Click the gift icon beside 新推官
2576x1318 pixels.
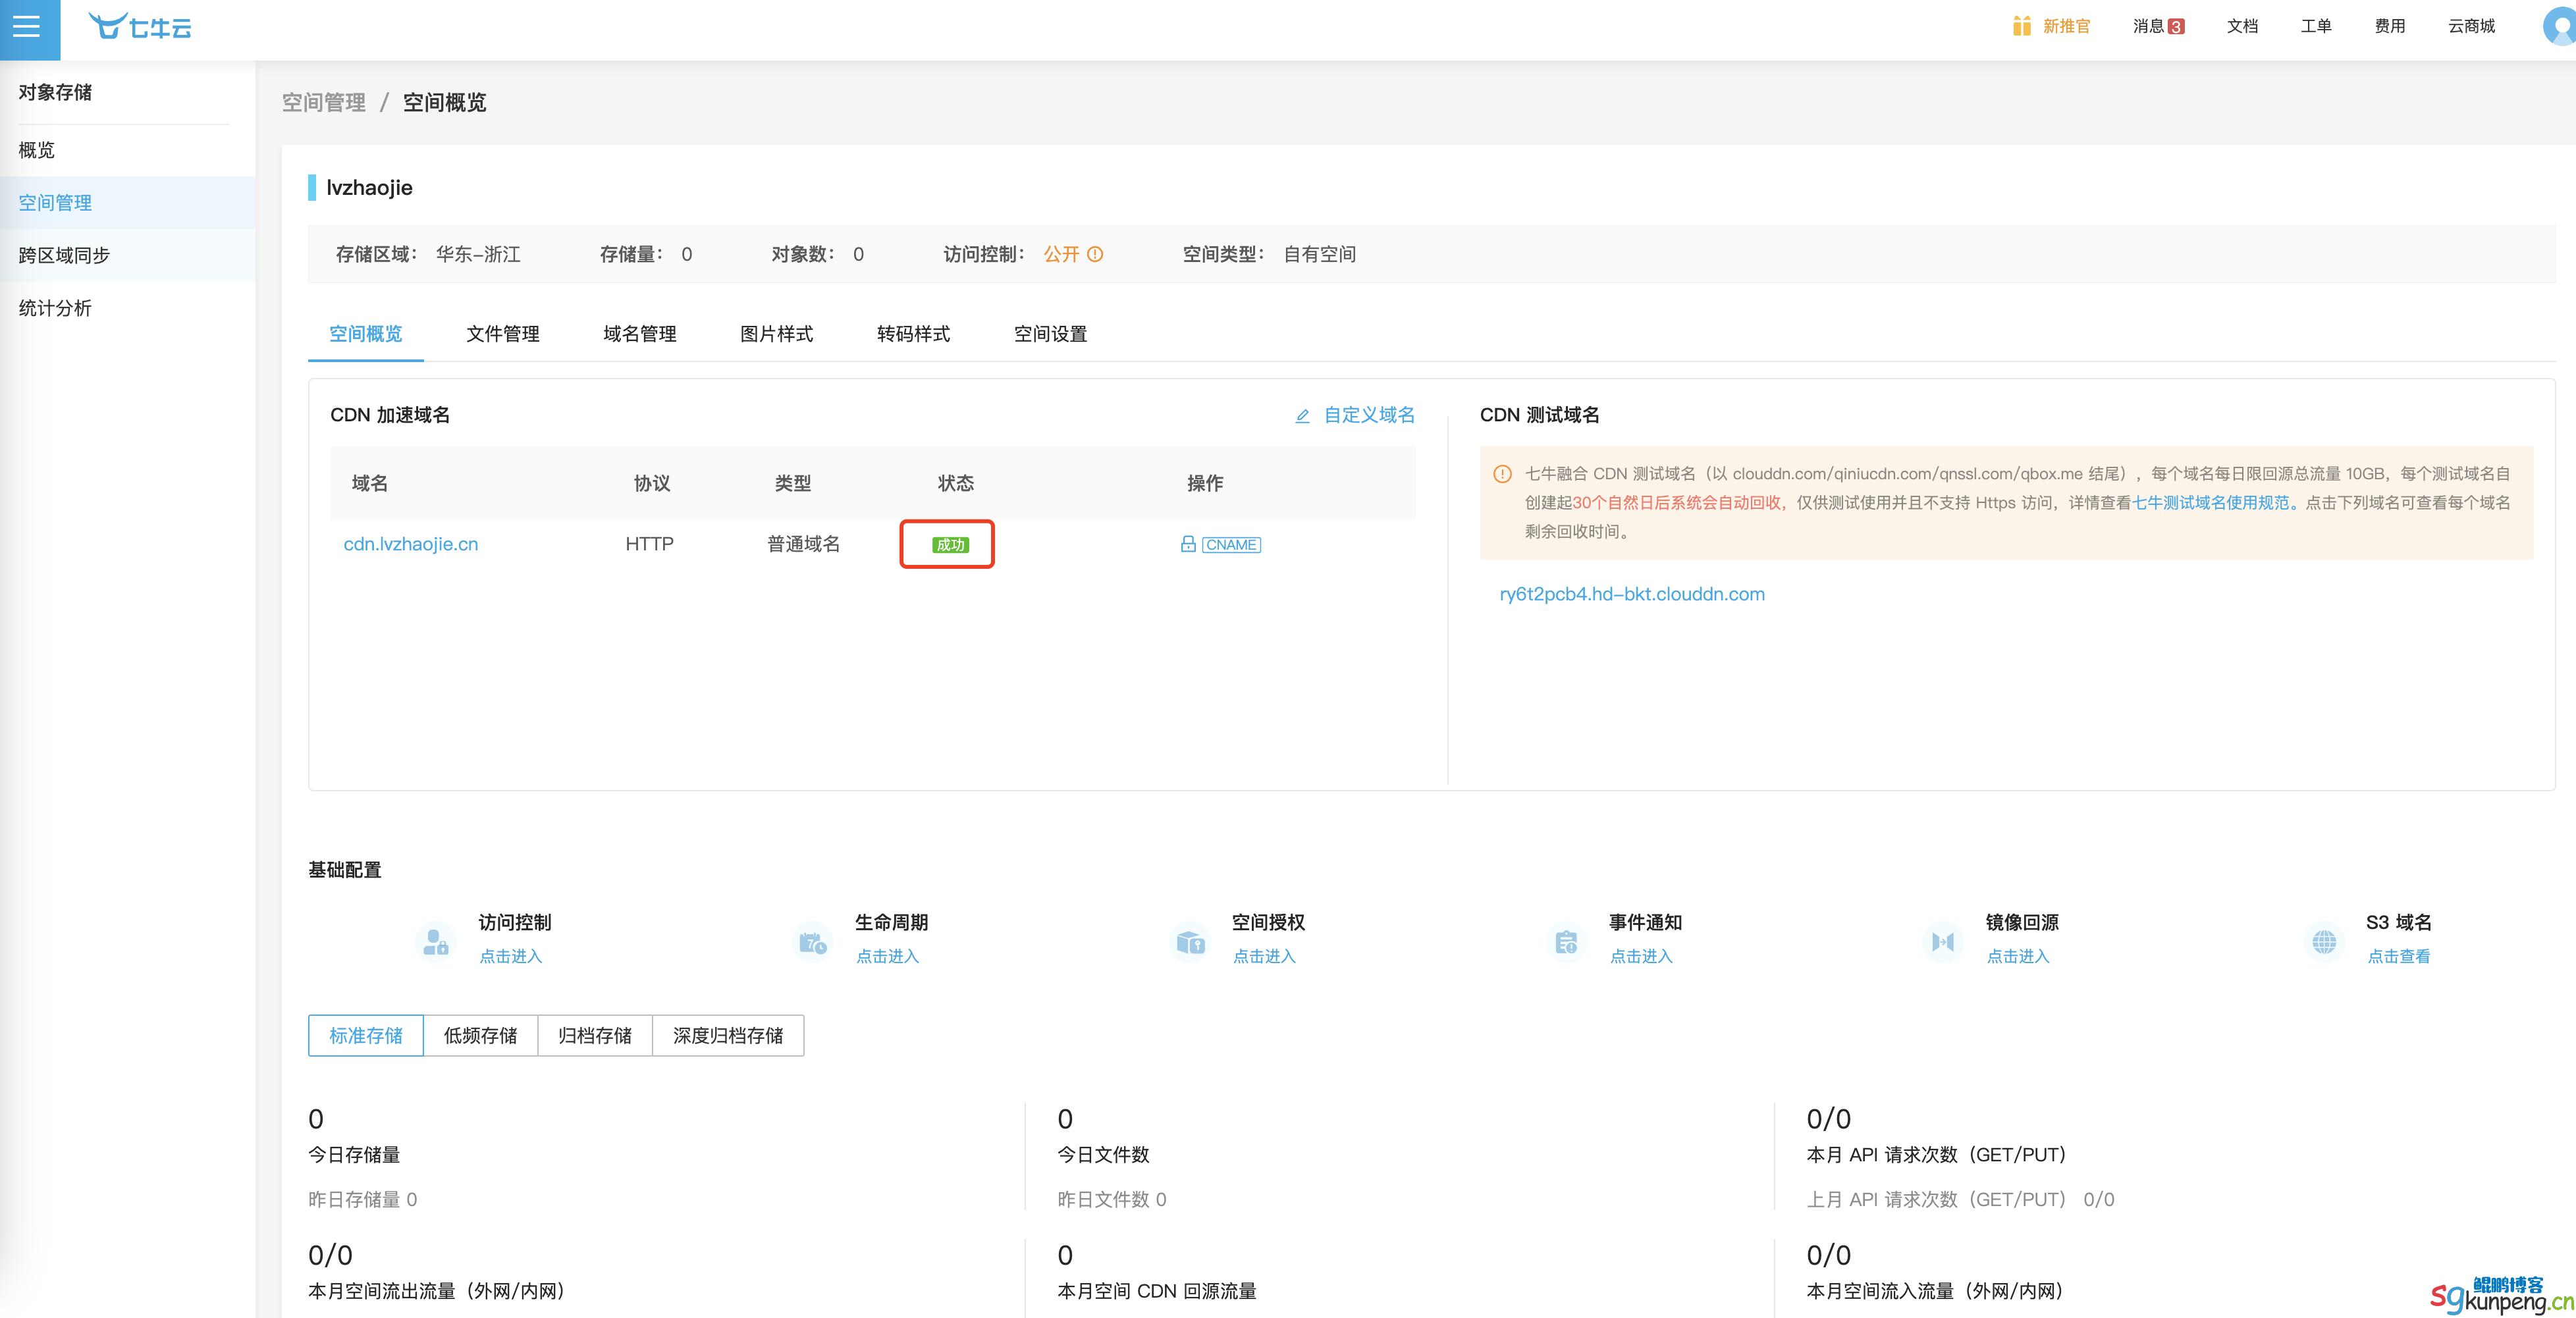click(2021, 26)
